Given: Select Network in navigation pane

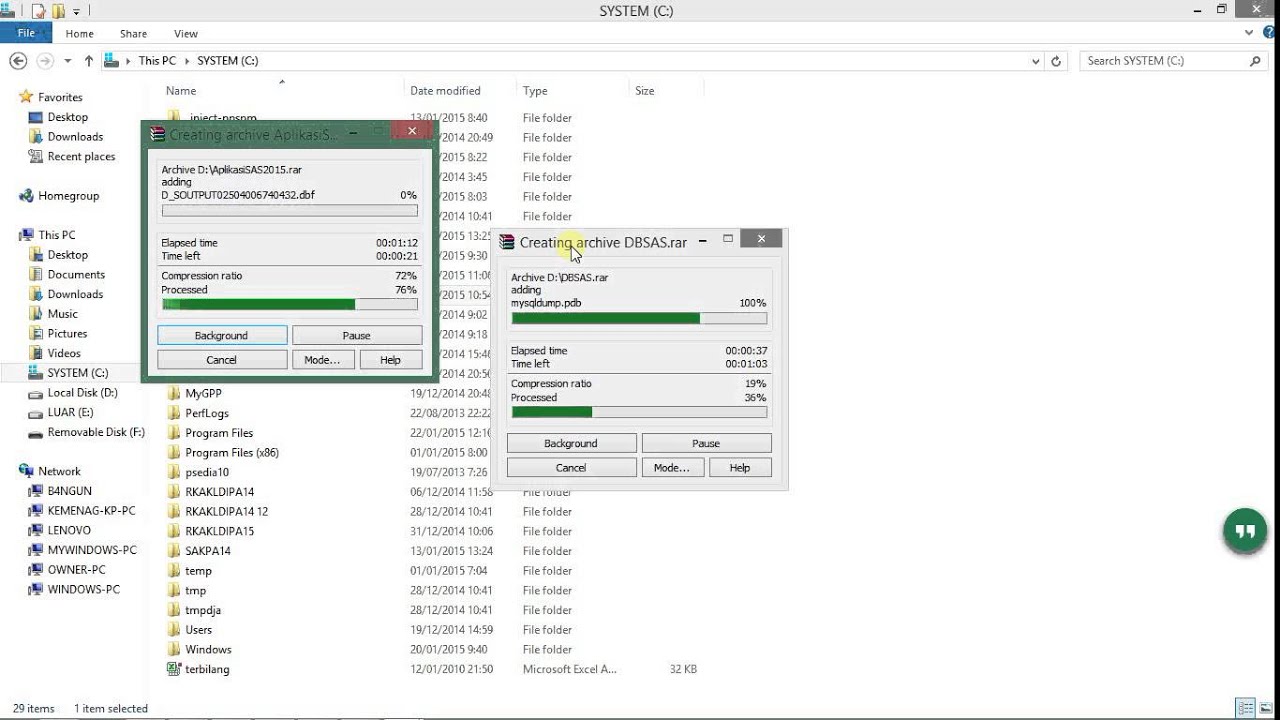Looking at the screenshot, I should pyautogui.click(x=59, y=471).
